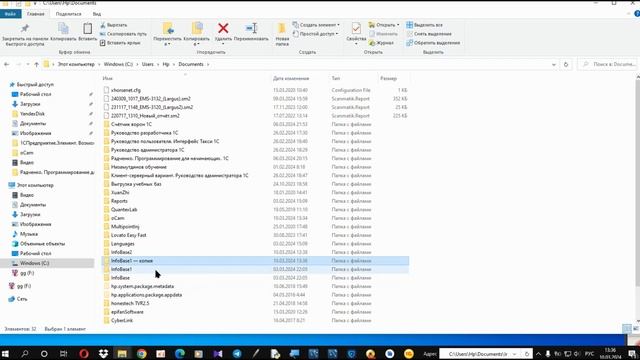Select Windows (C:) drive in navigation pane

tap(34, 263)
